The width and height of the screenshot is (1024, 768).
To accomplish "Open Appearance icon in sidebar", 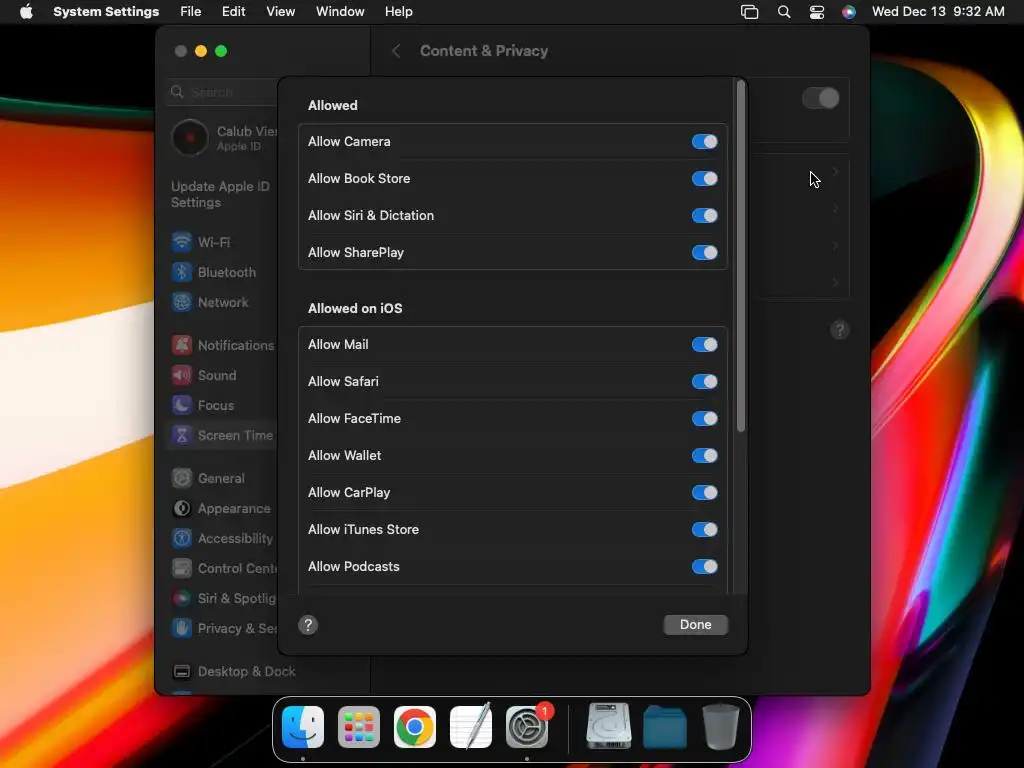I will (182, 508).
